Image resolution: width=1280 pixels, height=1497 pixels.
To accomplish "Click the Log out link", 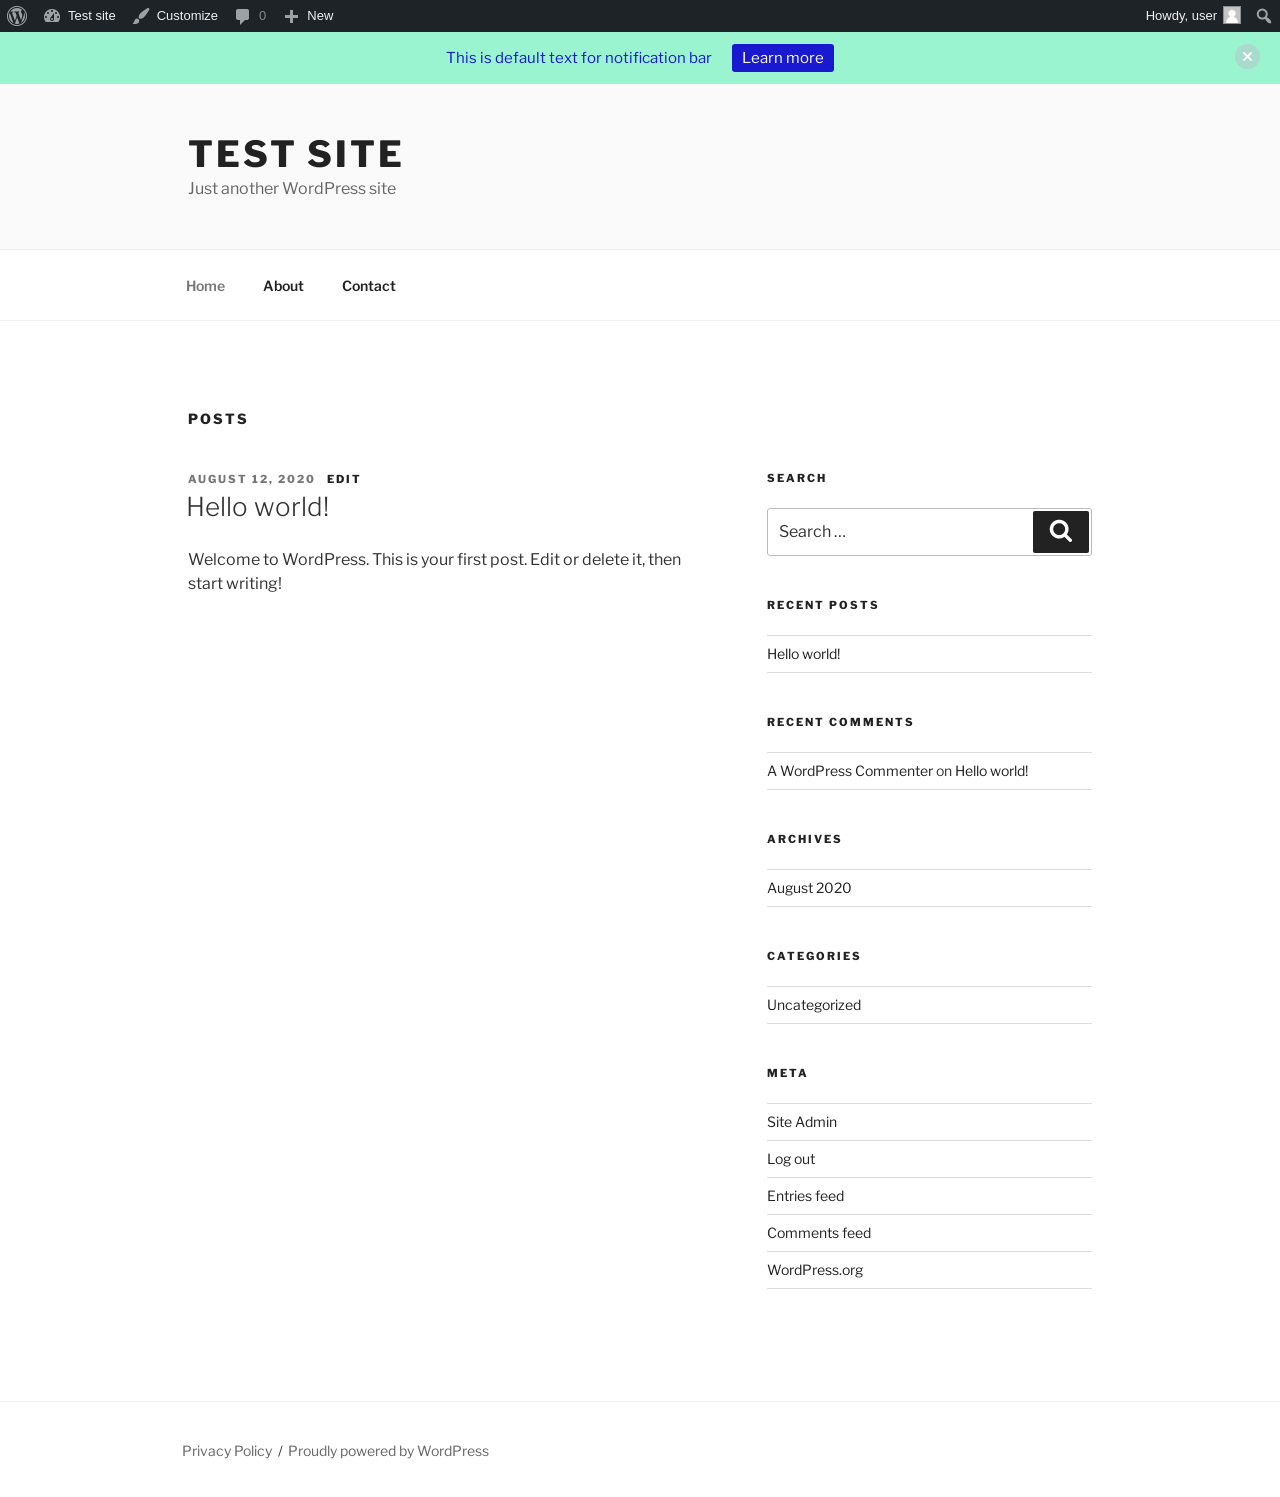I will pyautogui.click(x=791, y=1159).
